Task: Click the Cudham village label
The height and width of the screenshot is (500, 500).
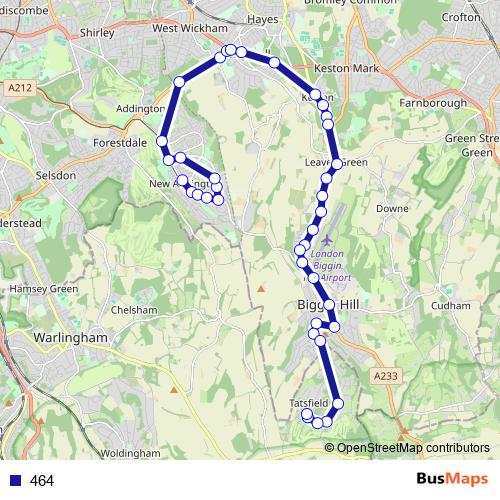Action: pos(451,306)
